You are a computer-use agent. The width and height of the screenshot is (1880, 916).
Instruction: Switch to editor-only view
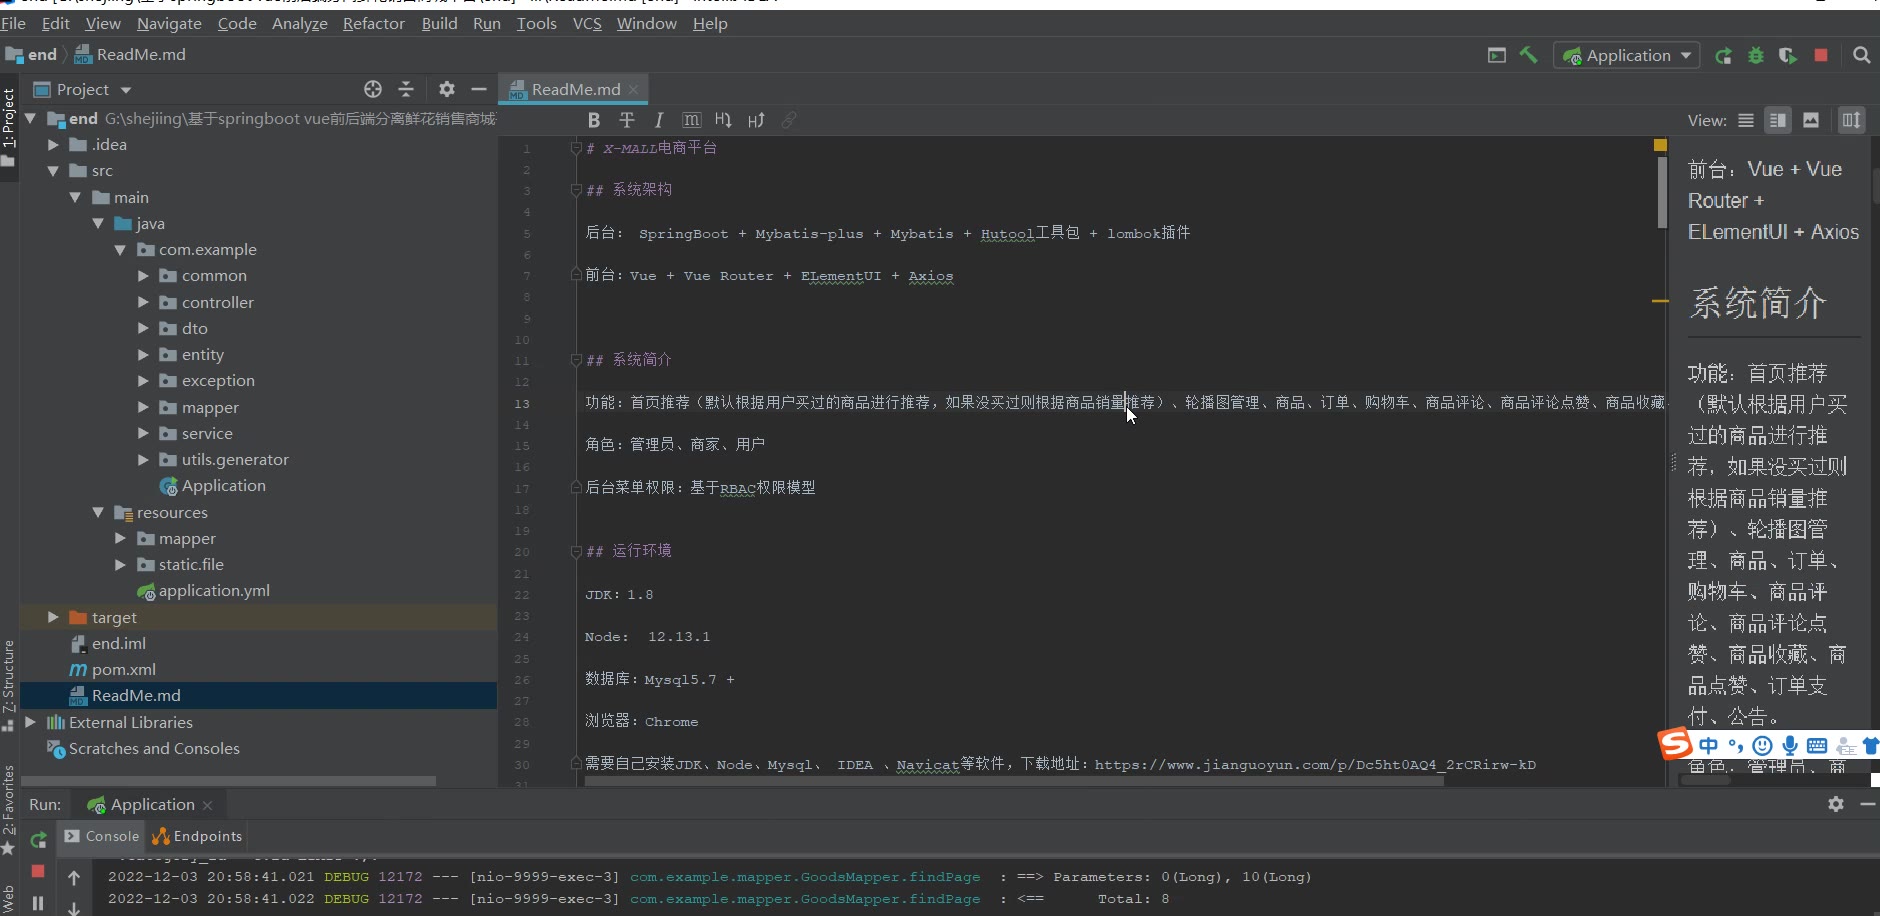point(1746,120)
